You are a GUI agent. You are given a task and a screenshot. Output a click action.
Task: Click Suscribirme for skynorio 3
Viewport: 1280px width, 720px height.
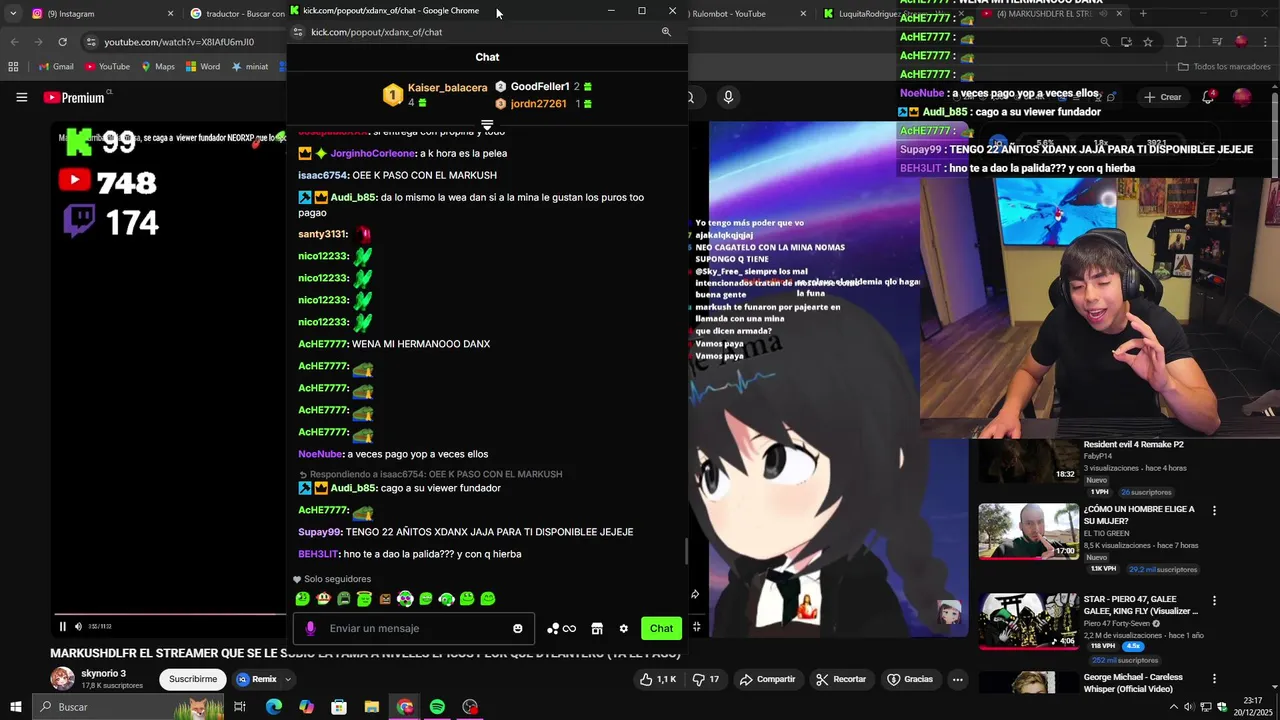click(x=192, y=679)
